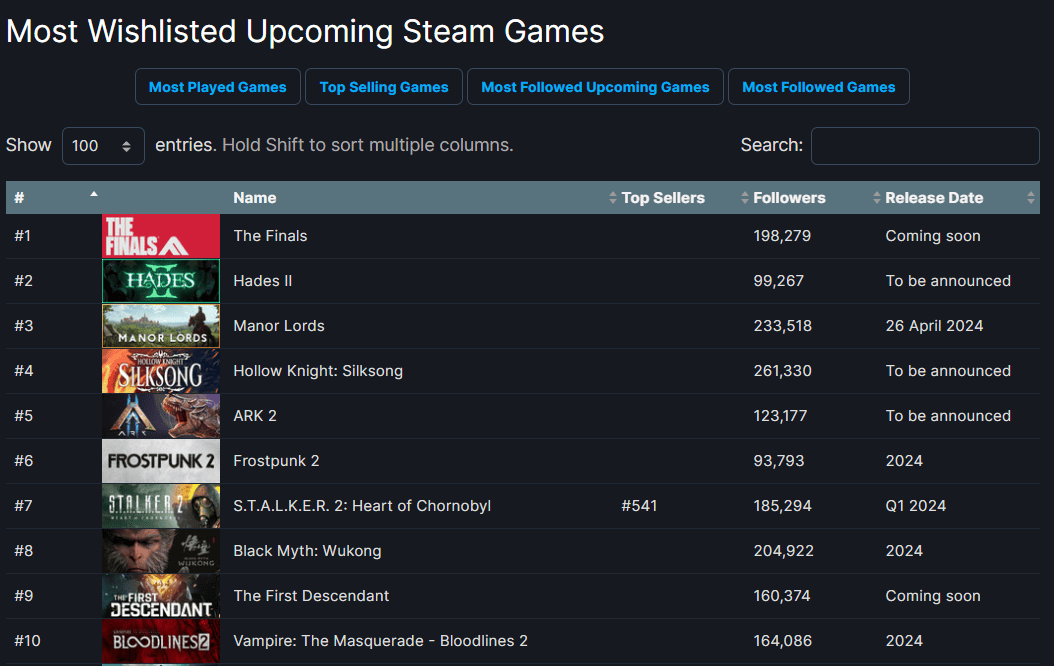Click inside the Search input field
The width and height of the screenshot is (1054, 666).
coord(924,145)
